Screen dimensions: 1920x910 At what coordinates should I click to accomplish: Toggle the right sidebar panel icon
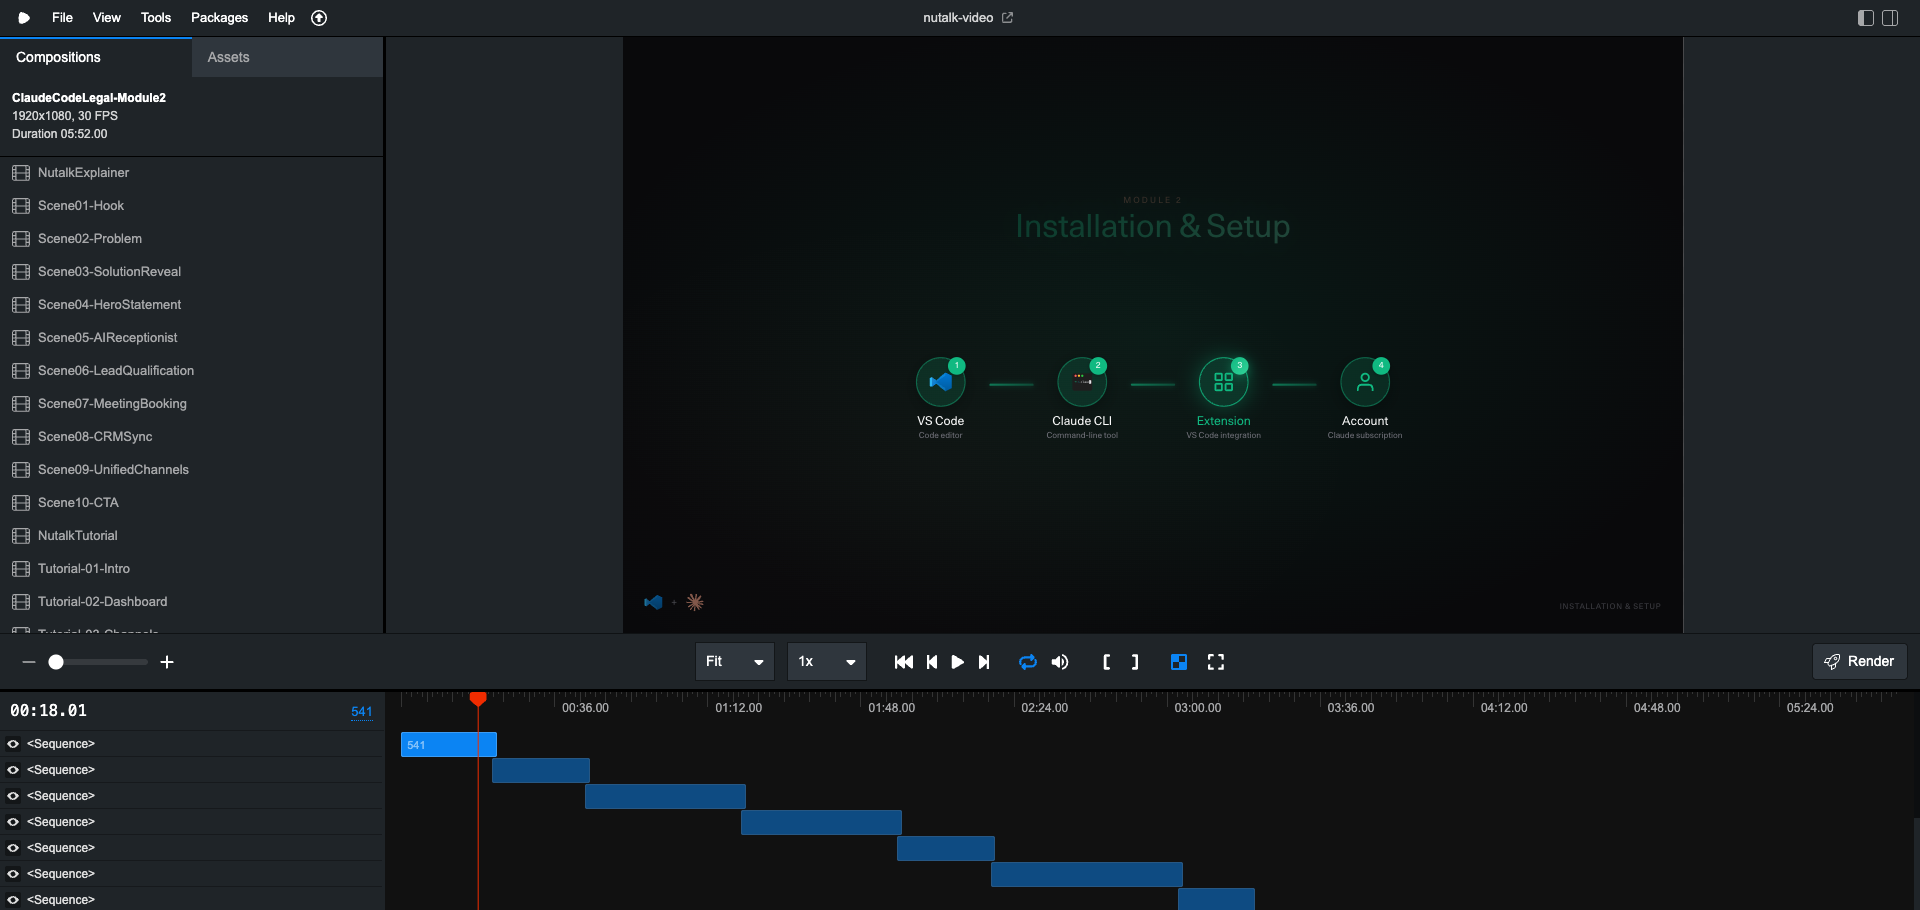click(x=1891, y=18)
